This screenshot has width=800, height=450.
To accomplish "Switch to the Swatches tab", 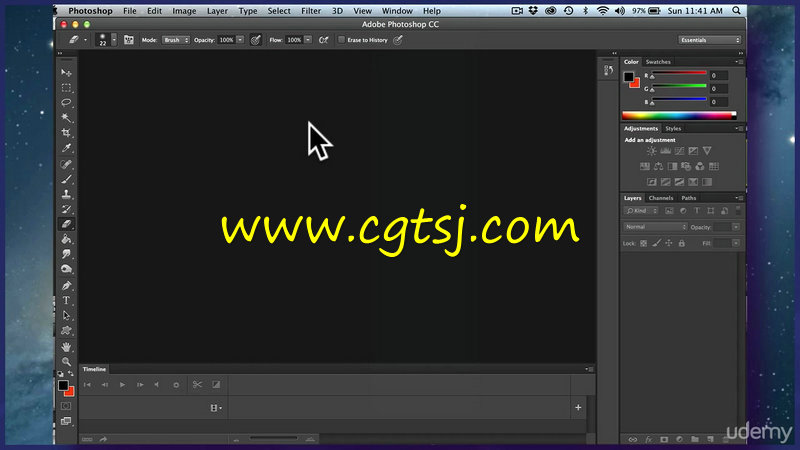I will pyautogui.click(x=658, y=62).
